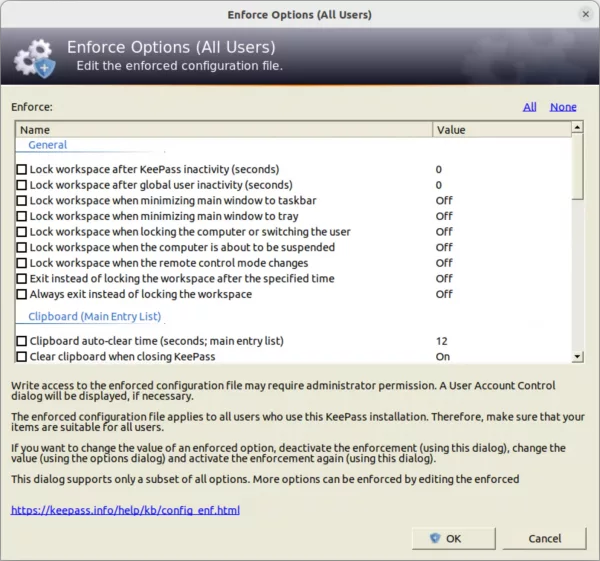The image size is (600, 561).
Task: Click Off value for minimizing to taskbar
Action: click(444, 201)
